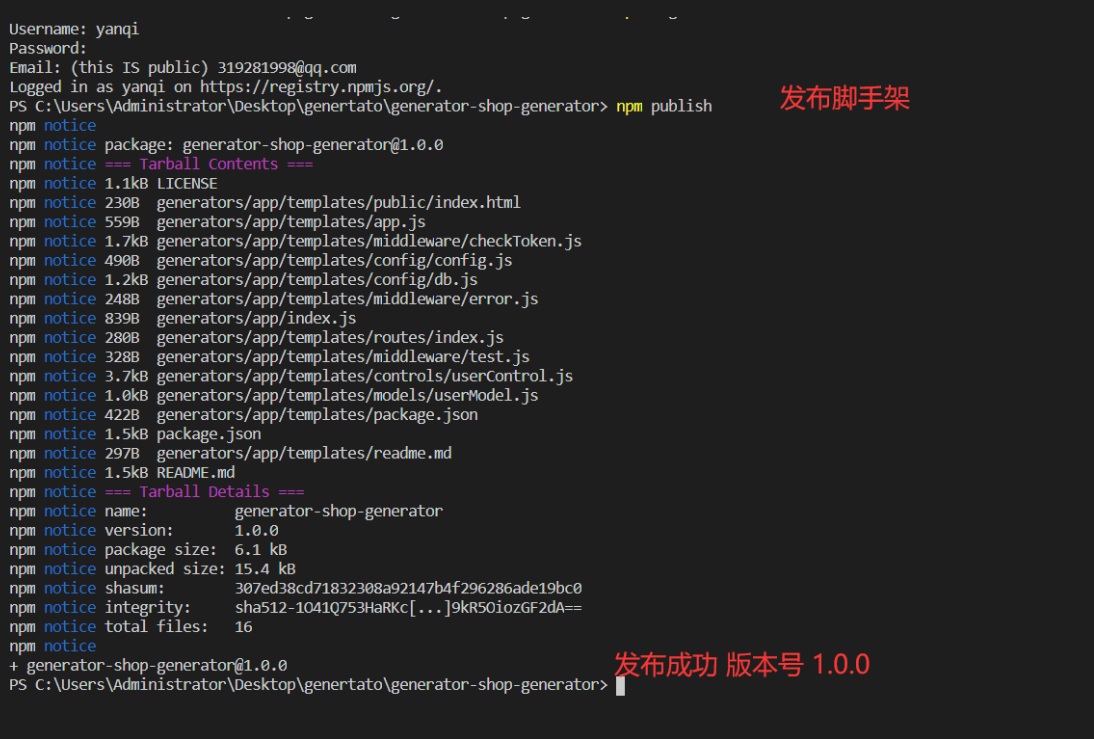Click the models/userModel.js file path

(347, 396)
